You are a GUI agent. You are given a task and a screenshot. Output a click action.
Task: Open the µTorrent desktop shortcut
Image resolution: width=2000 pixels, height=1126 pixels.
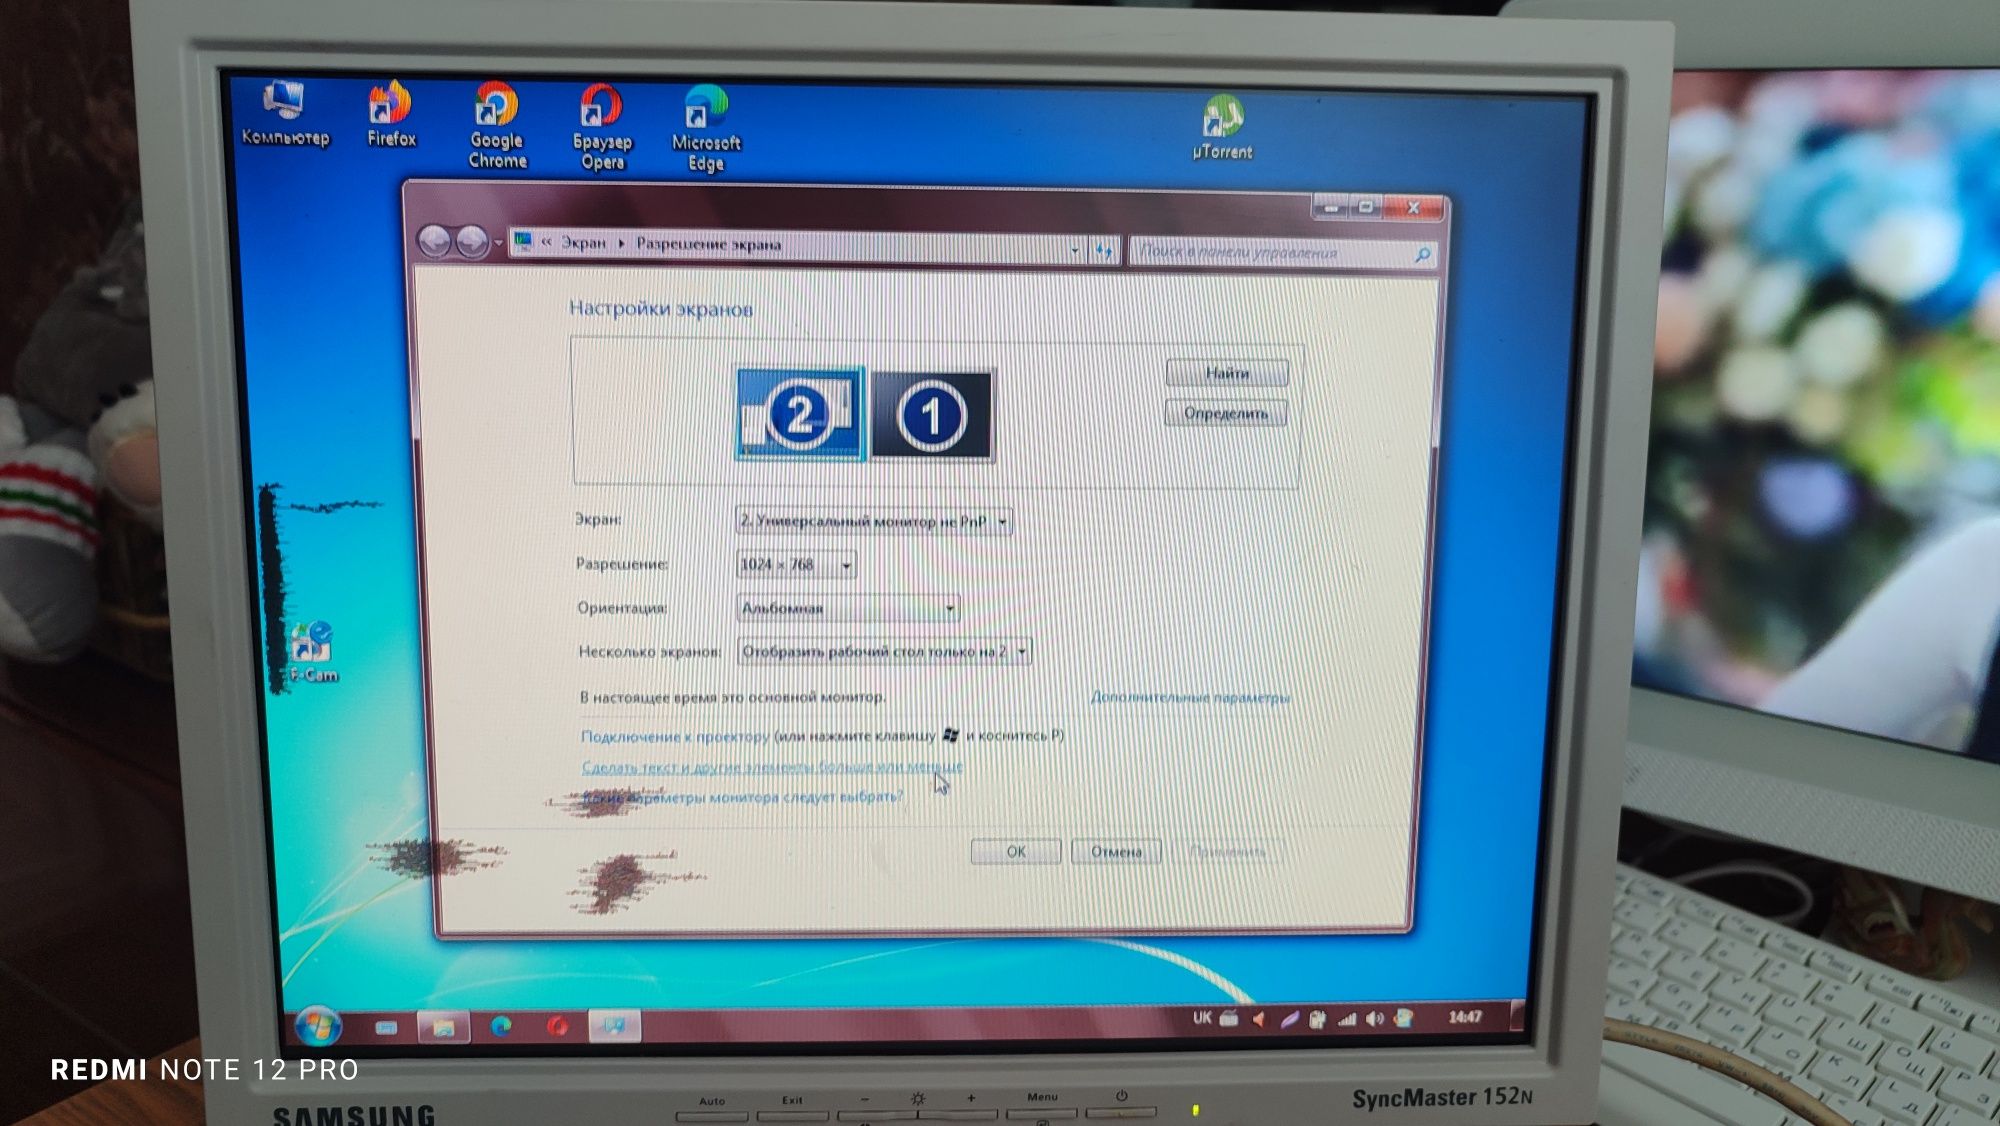[1222, 127]
